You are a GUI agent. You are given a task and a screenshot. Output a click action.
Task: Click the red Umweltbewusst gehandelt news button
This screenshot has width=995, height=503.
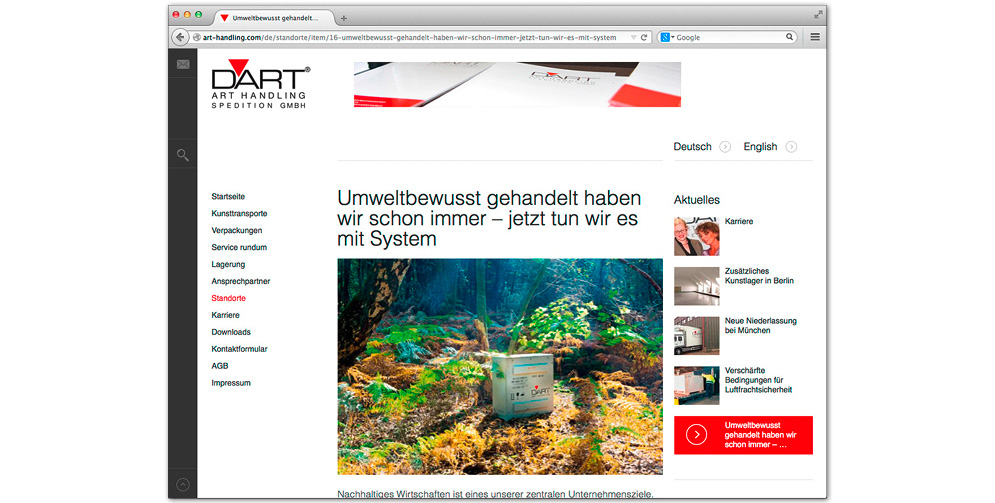[743, 435]
